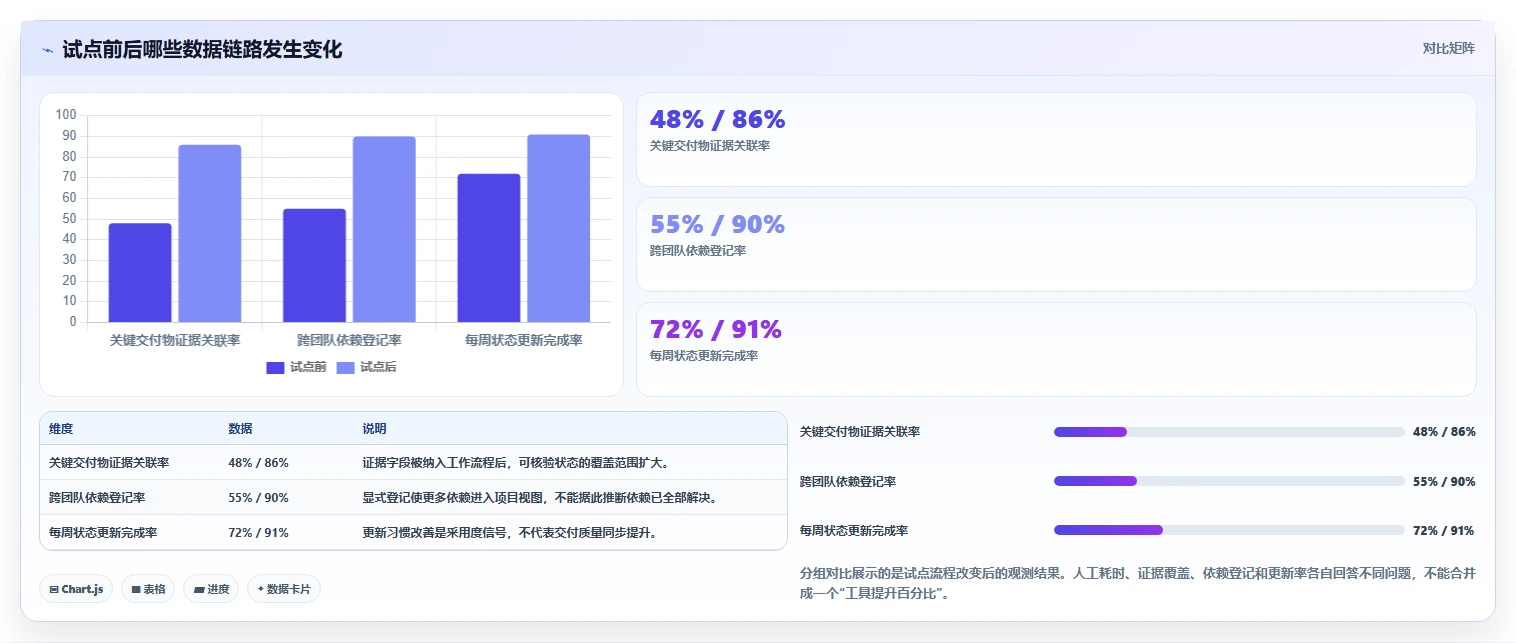1516x643 pixels.
Task: Click the 关键交付物证据关联率 label left of the progress bar
Action: (860, 432)
